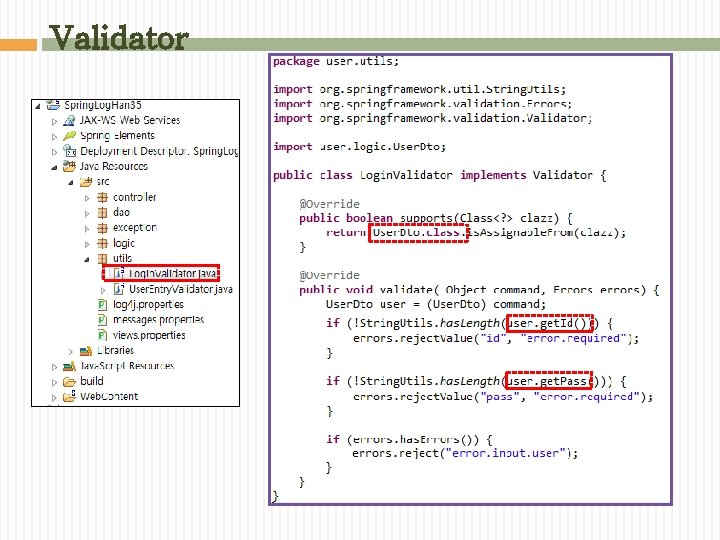Expand Spring Elements node
The image size is (720, 540).
click(x=54, y=137)
